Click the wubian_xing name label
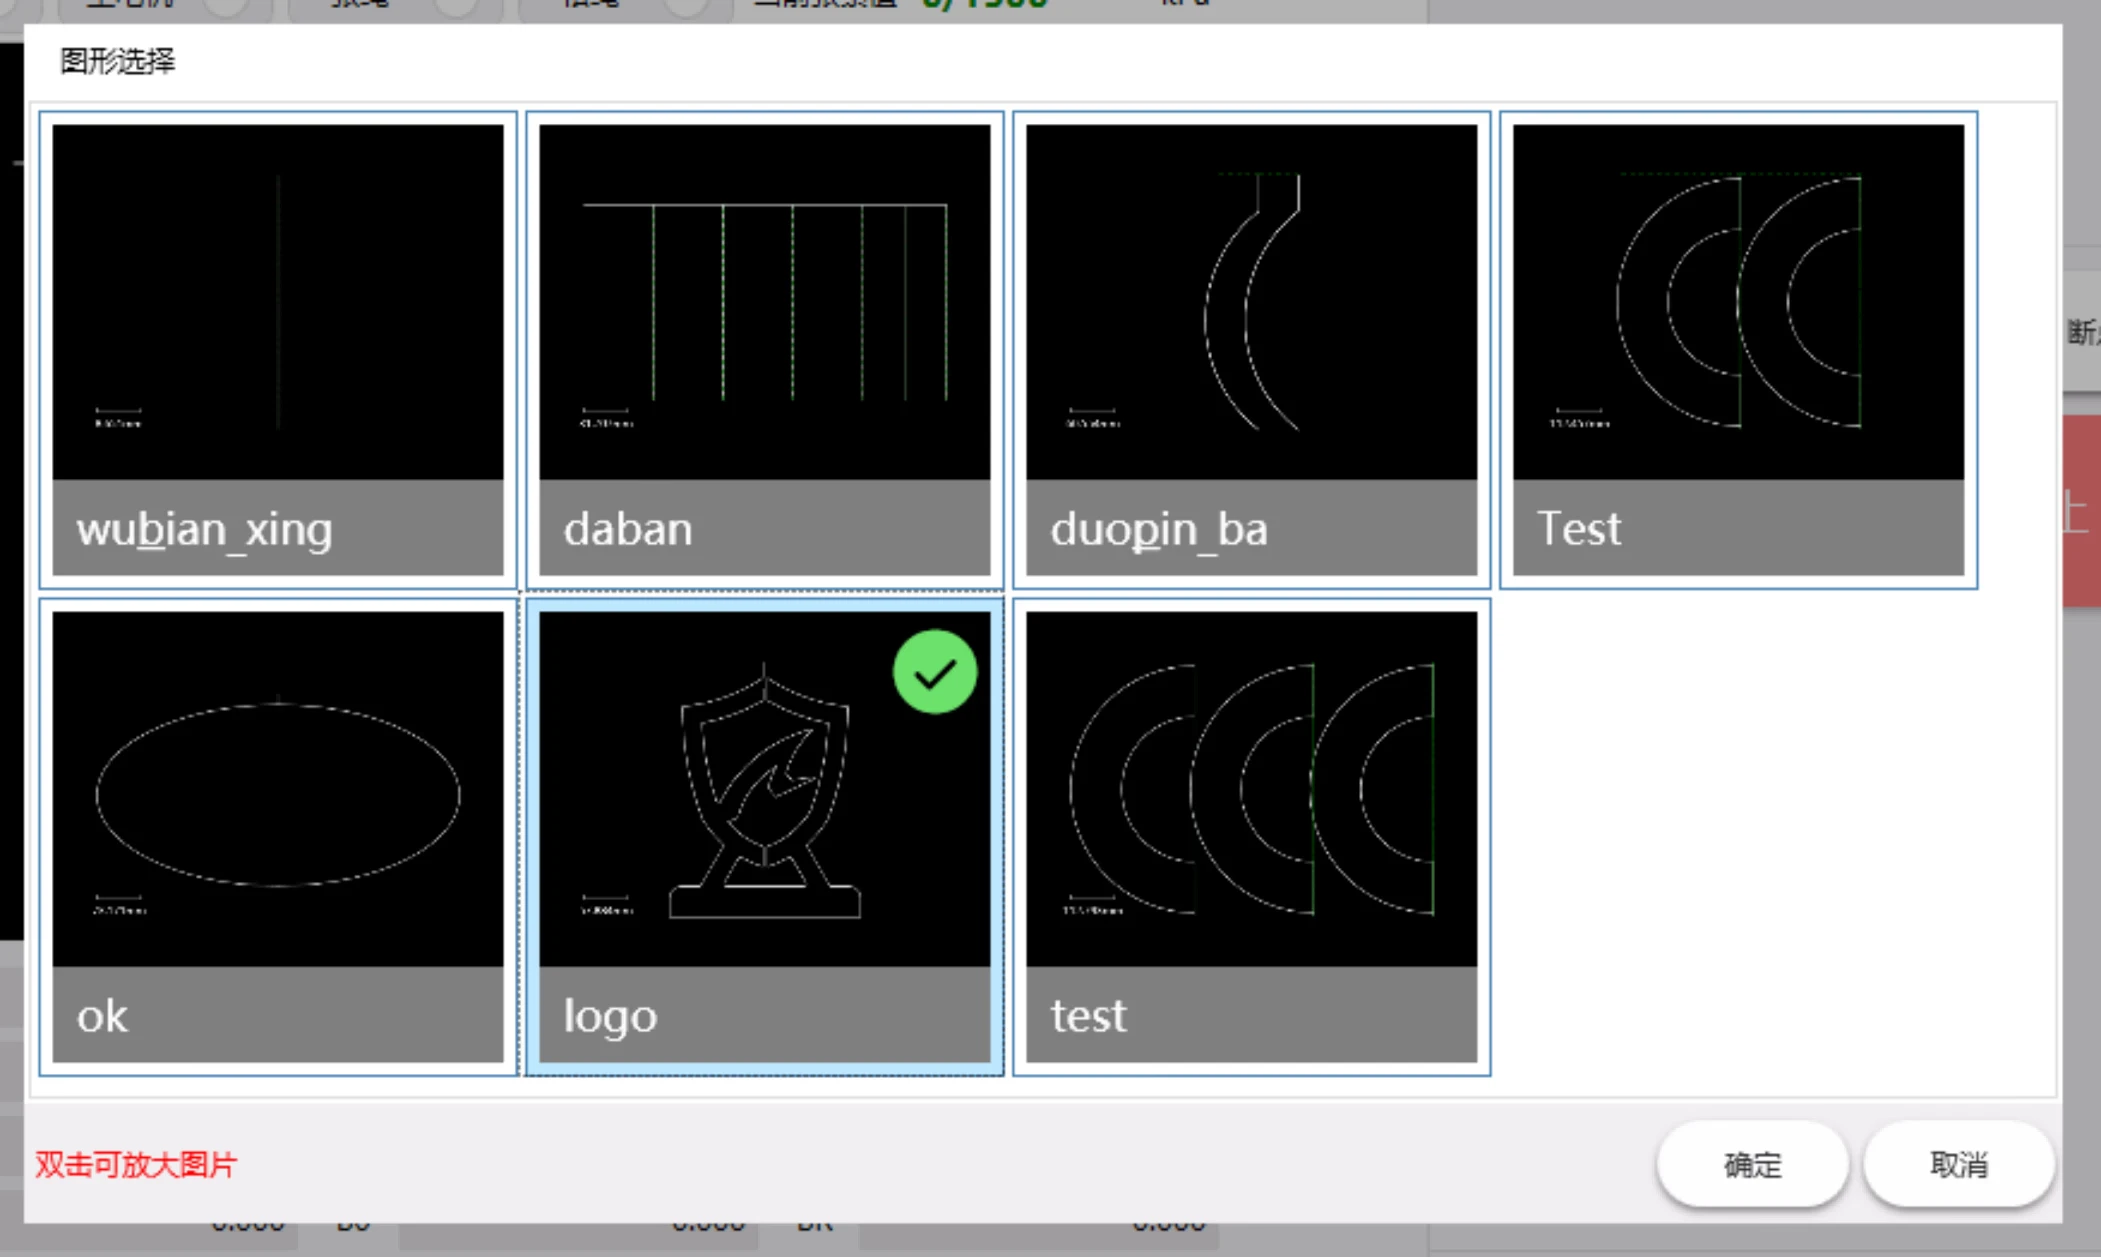 pos(204,528)
